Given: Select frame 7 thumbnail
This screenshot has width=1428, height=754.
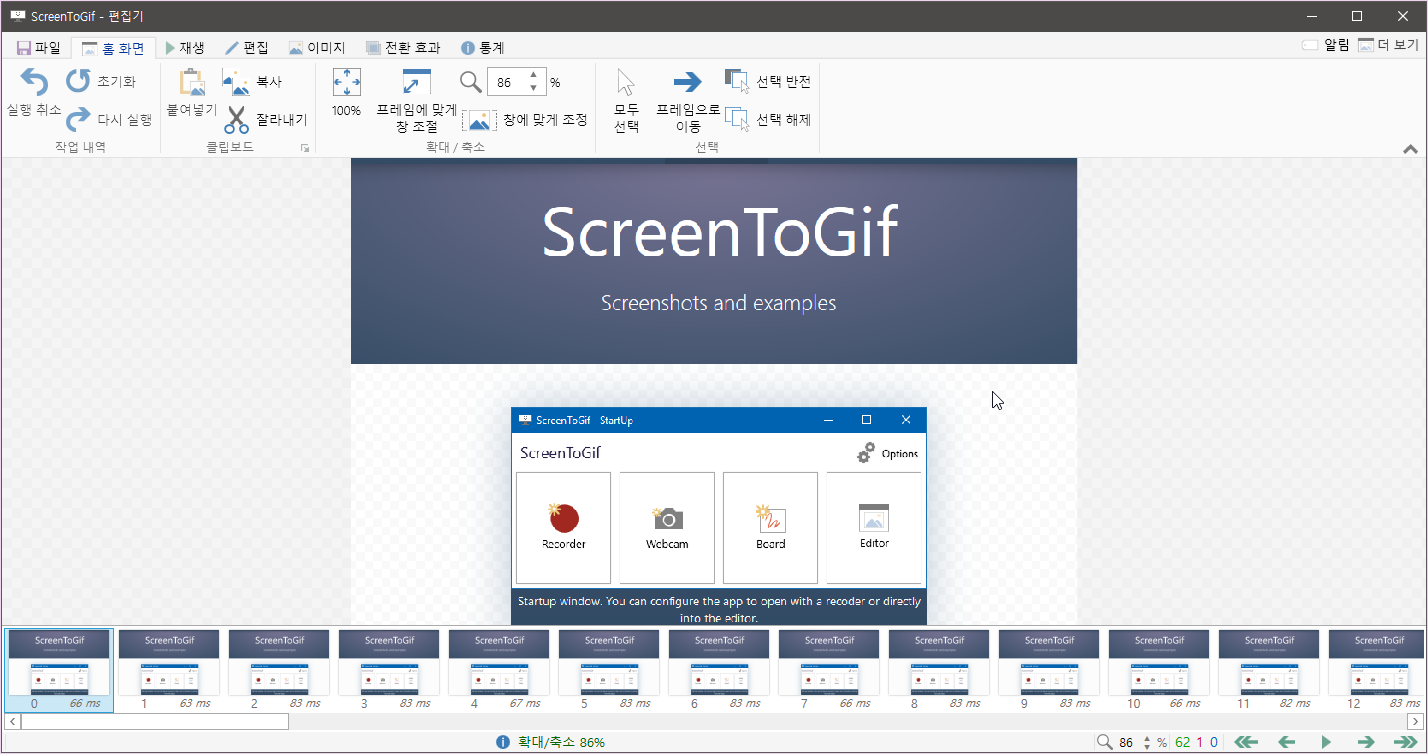Looking at the screenshot, I should coord(829,670).
